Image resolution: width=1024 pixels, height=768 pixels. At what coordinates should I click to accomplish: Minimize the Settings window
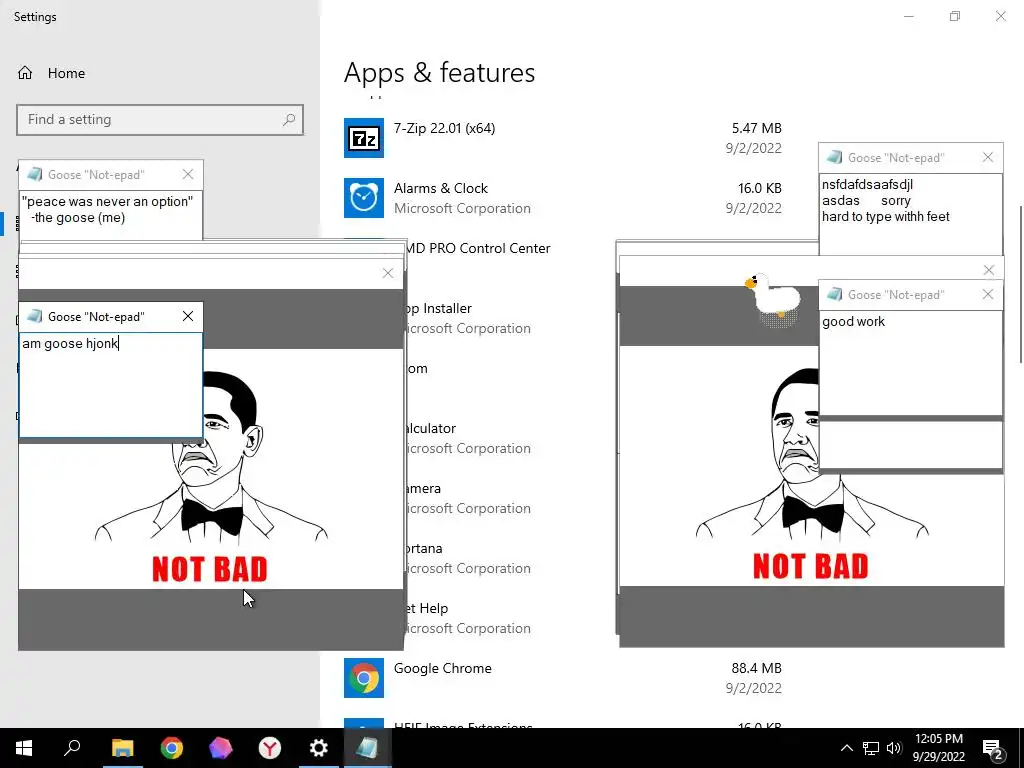tap(908, 16)
